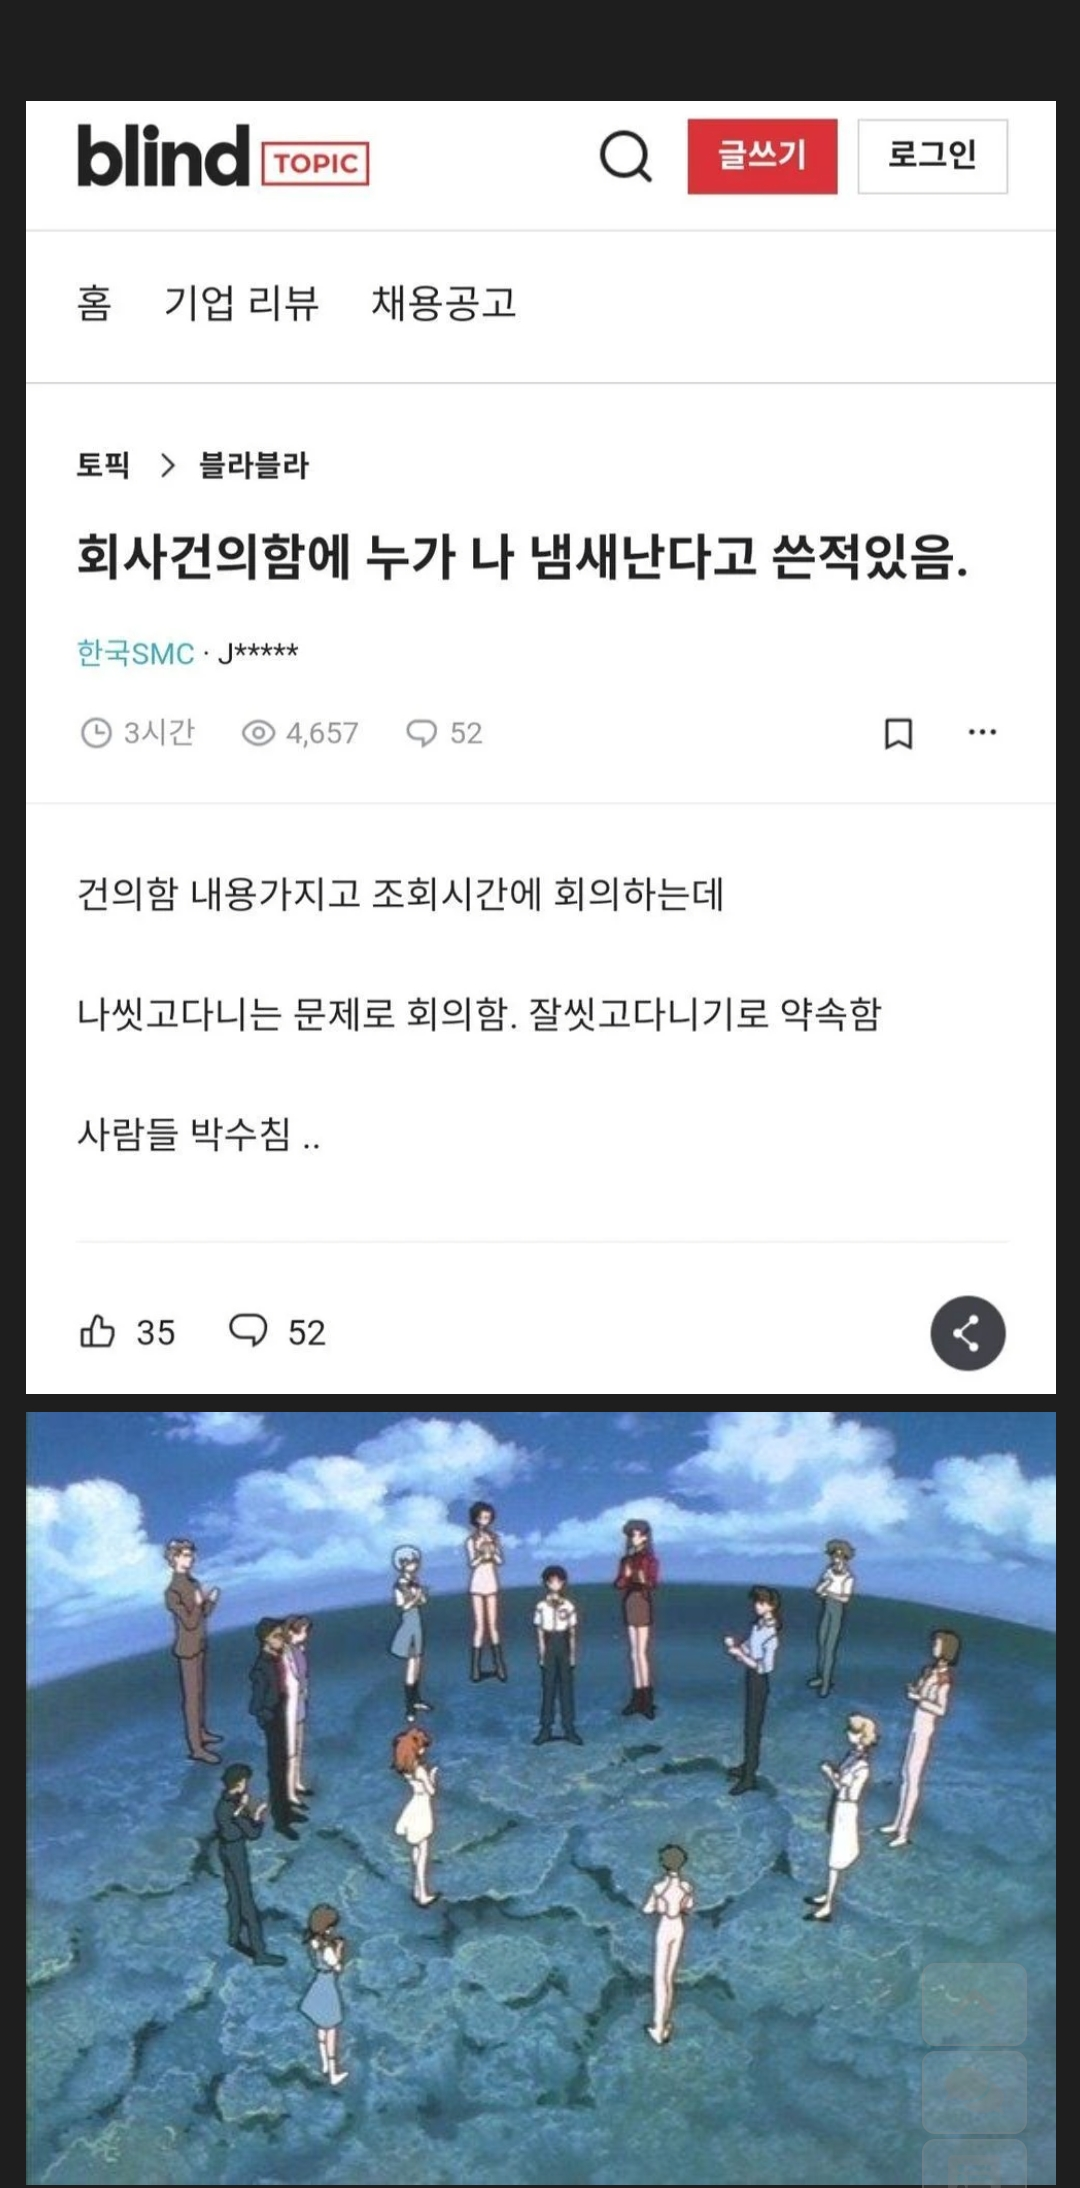Viewport: 1080px width, 2188px height.
Task: Bookmark this post
Action: click(898, 733)
